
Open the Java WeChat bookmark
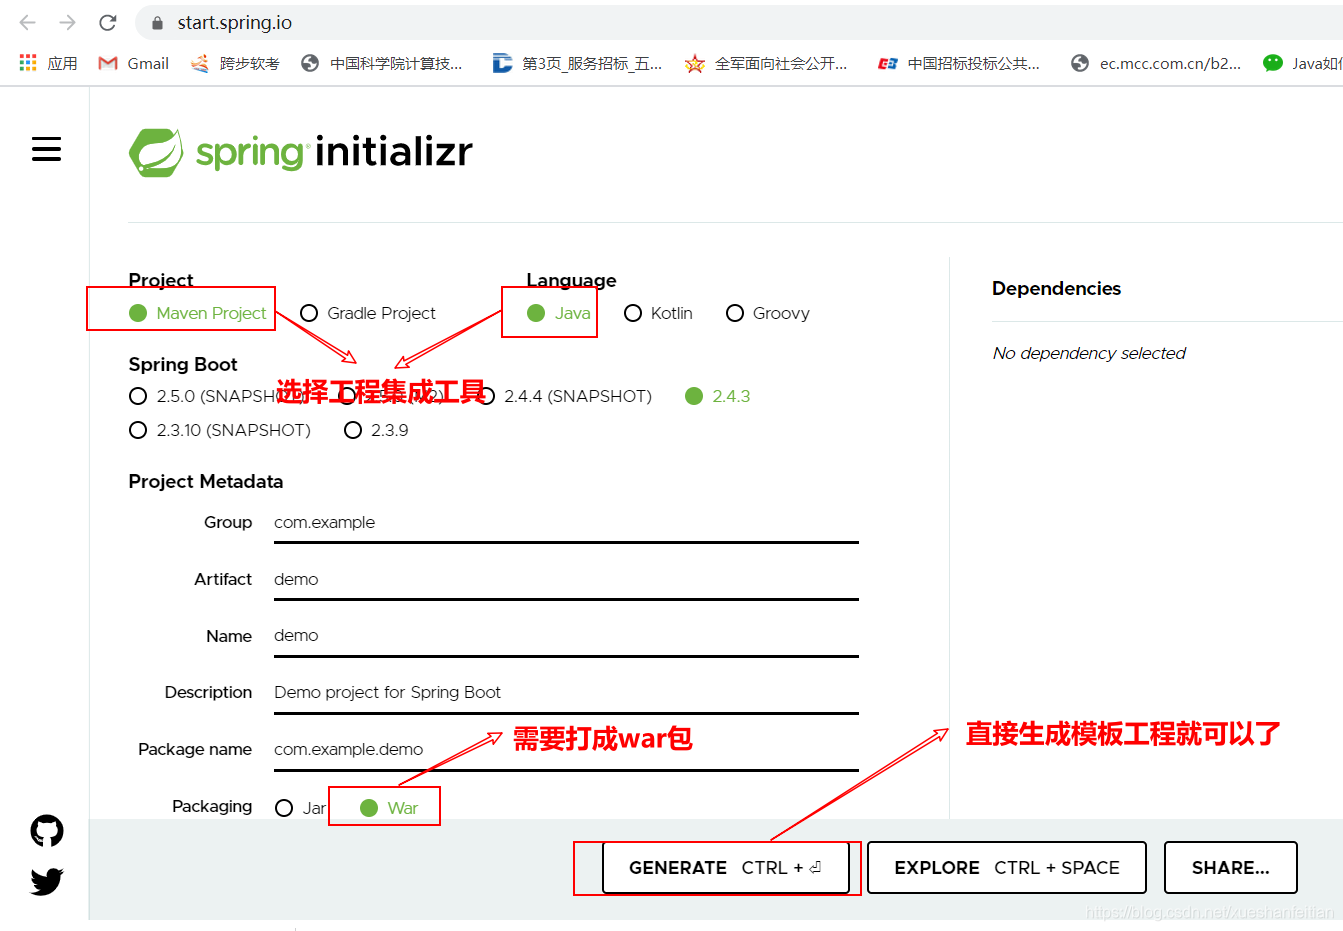pos(1303,63)
